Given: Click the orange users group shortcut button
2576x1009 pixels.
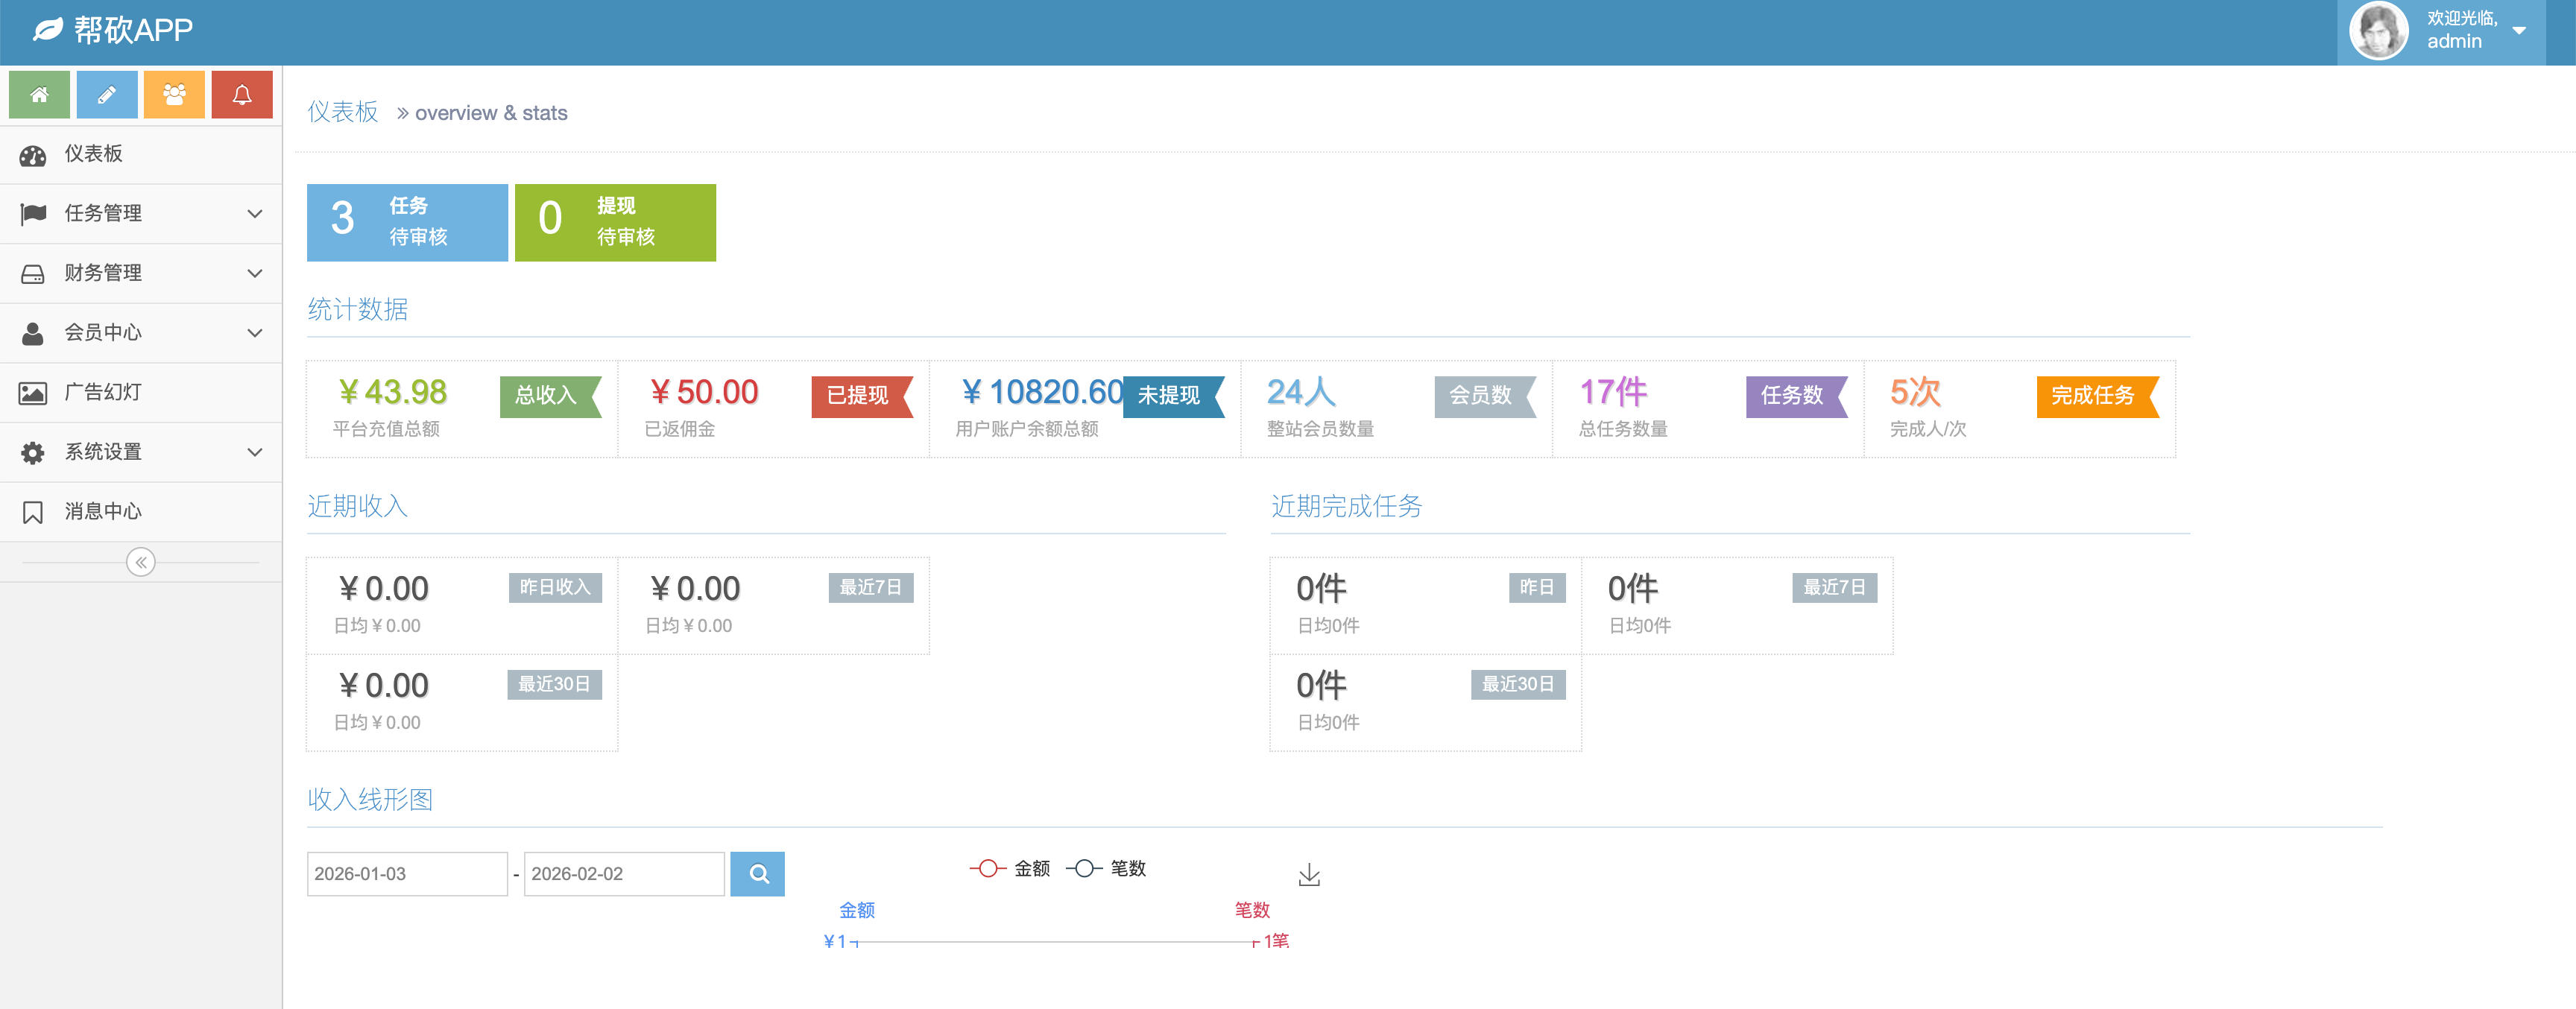Looking at the screenshot, I should coord(174,95).
